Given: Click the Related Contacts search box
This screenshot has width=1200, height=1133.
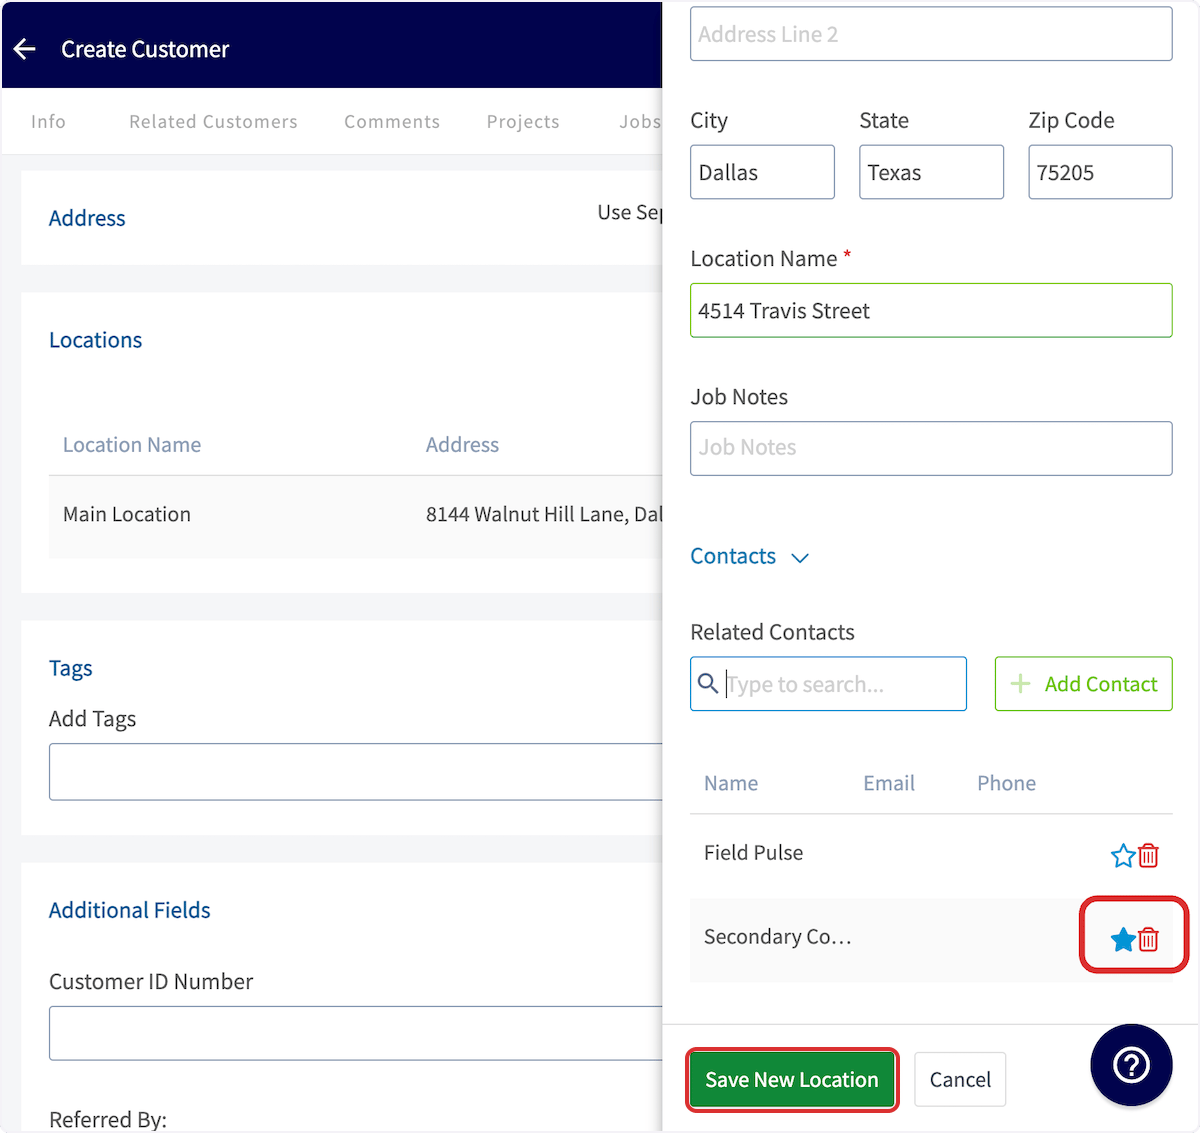Looking at the screenshot, I should [x=828, y=684].
